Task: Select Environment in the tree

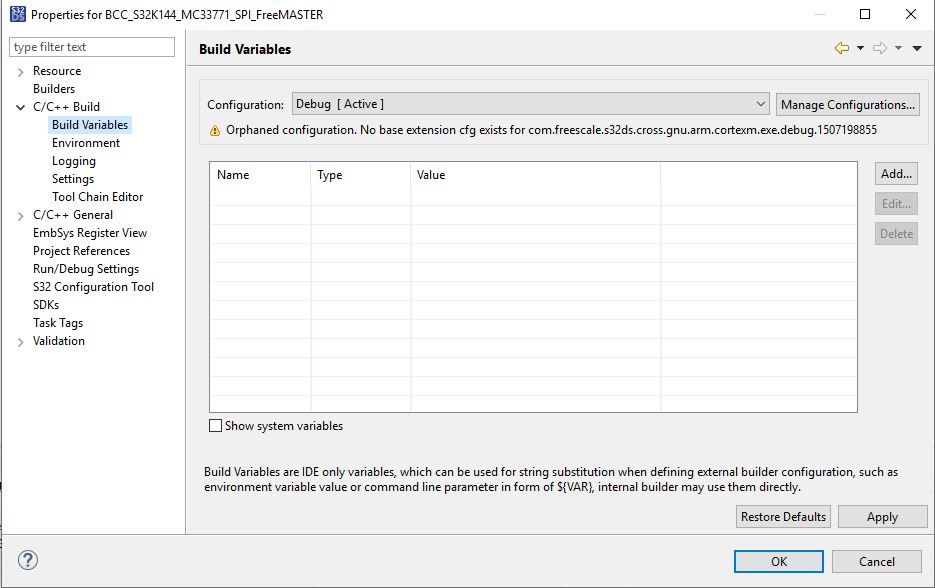Action: coord(86,143)
